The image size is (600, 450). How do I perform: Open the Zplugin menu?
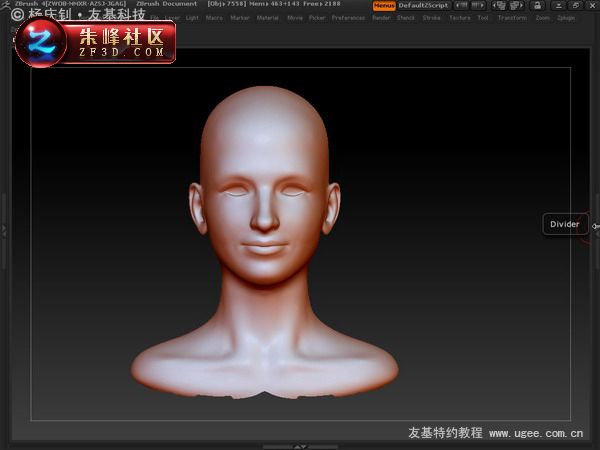566,18
